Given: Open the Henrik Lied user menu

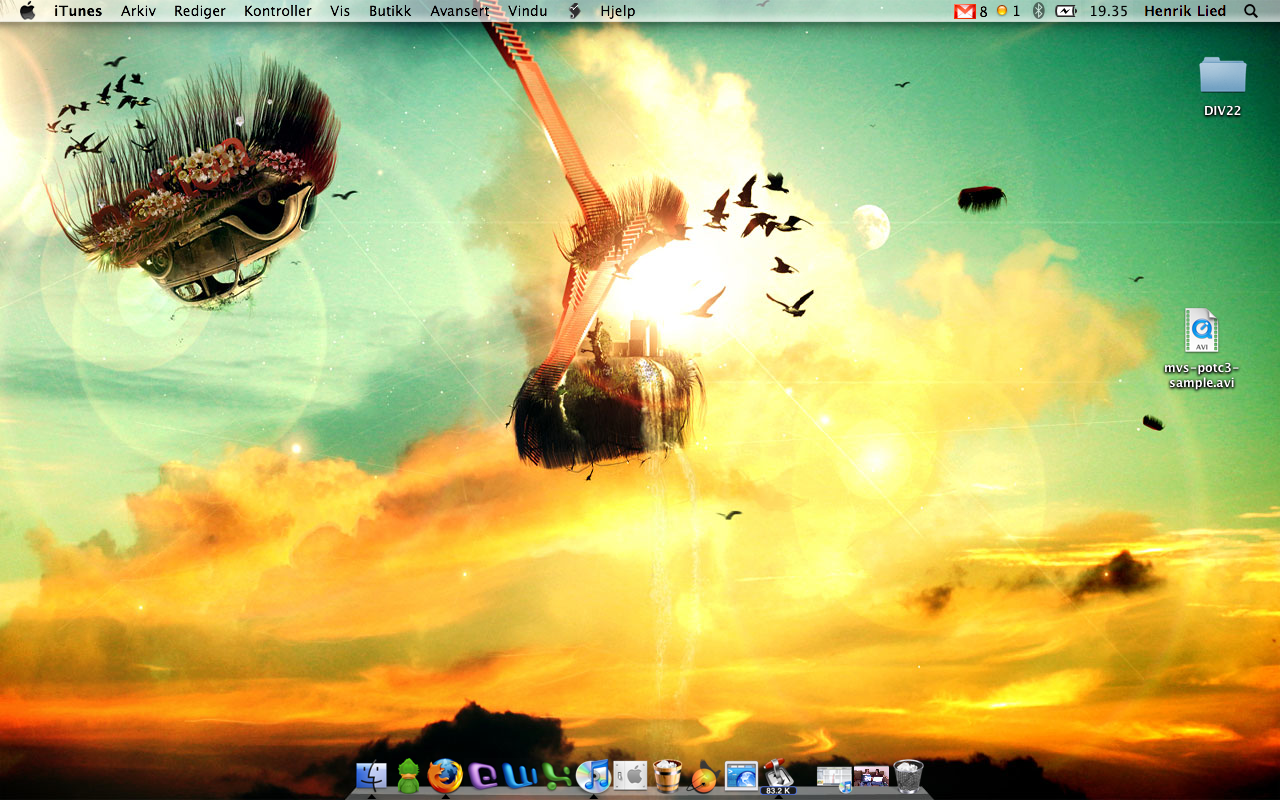Looking at the screenshot, I should click(x=1185, y=11).
